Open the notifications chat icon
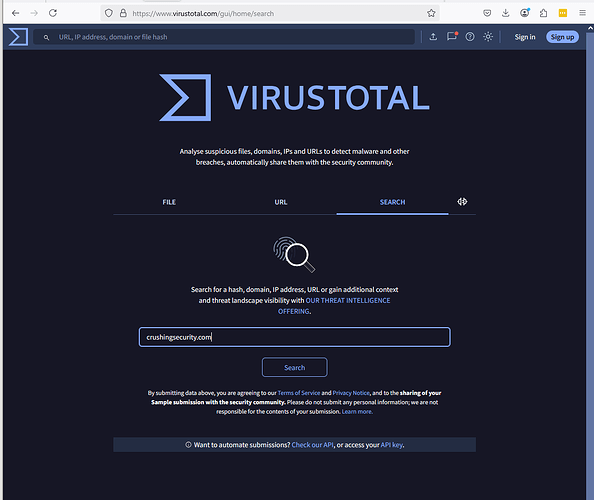Image resolution: width=594 pixels, height=500 pixels. 452,36
